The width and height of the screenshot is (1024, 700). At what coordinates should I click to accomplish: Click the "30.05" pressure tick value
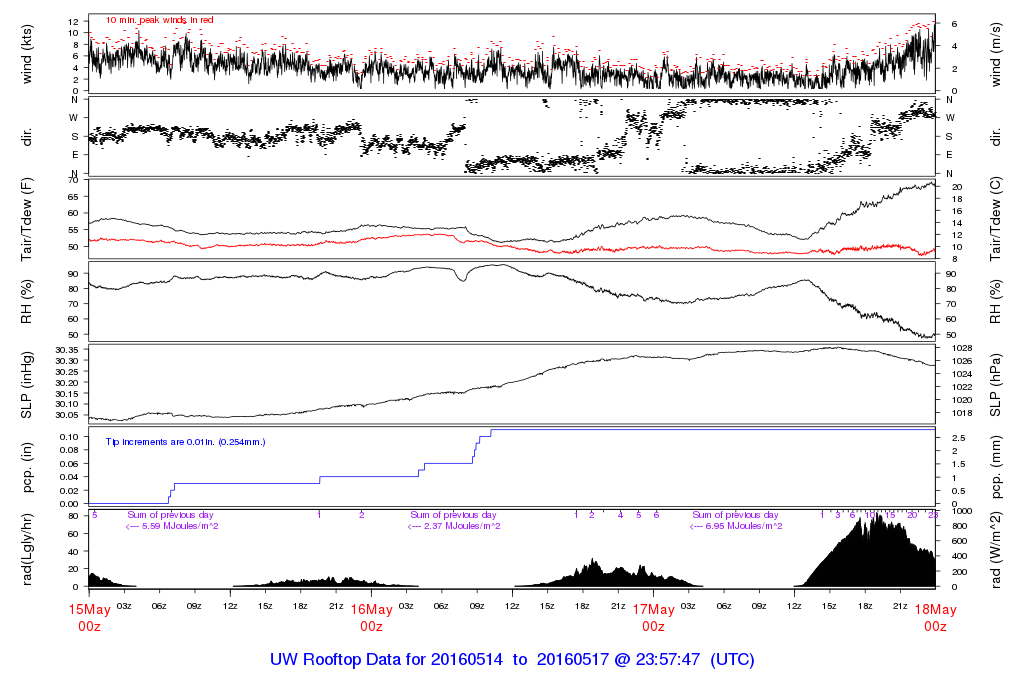[x=67, y=415]
